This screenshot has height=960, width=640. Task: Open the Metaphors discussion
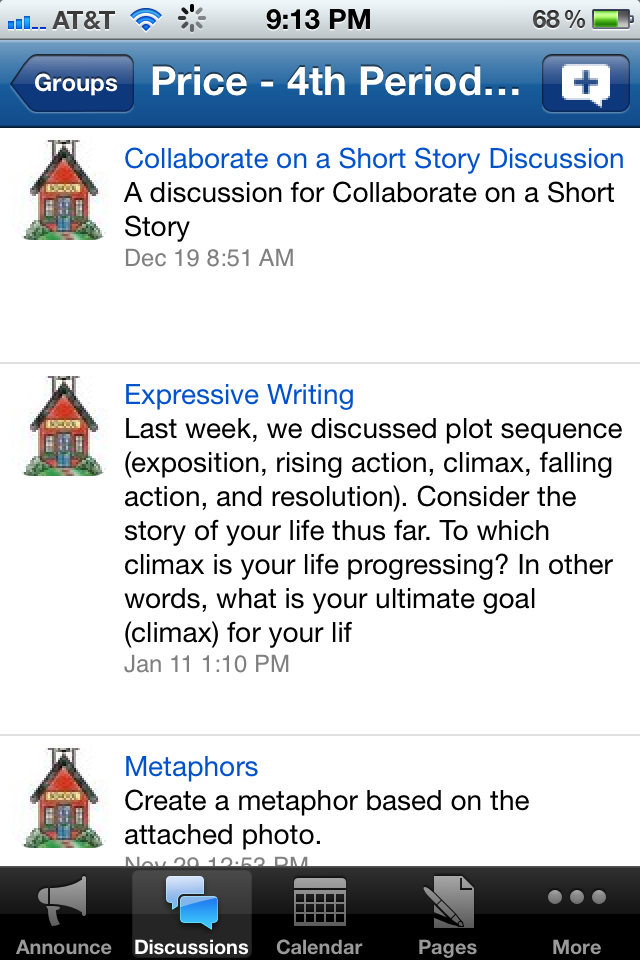tap(191, 767)
